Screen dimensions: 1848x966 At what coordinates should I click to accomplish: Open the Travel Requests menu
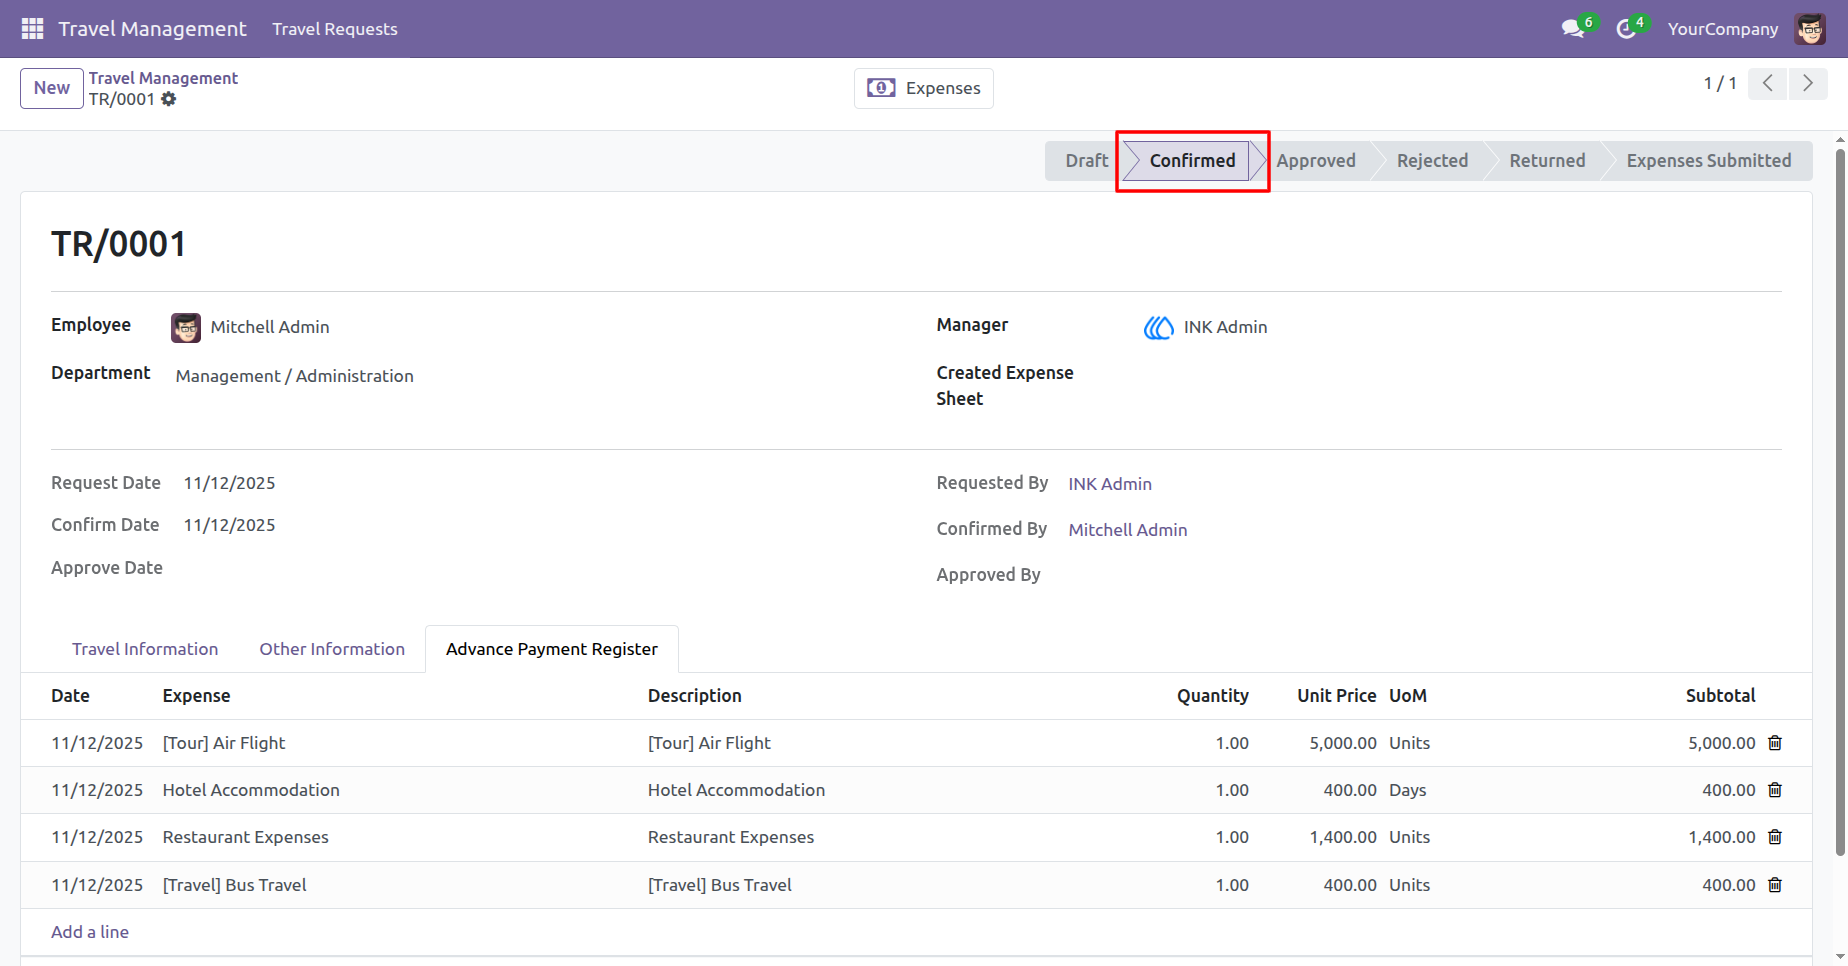(x=335, y=29)
